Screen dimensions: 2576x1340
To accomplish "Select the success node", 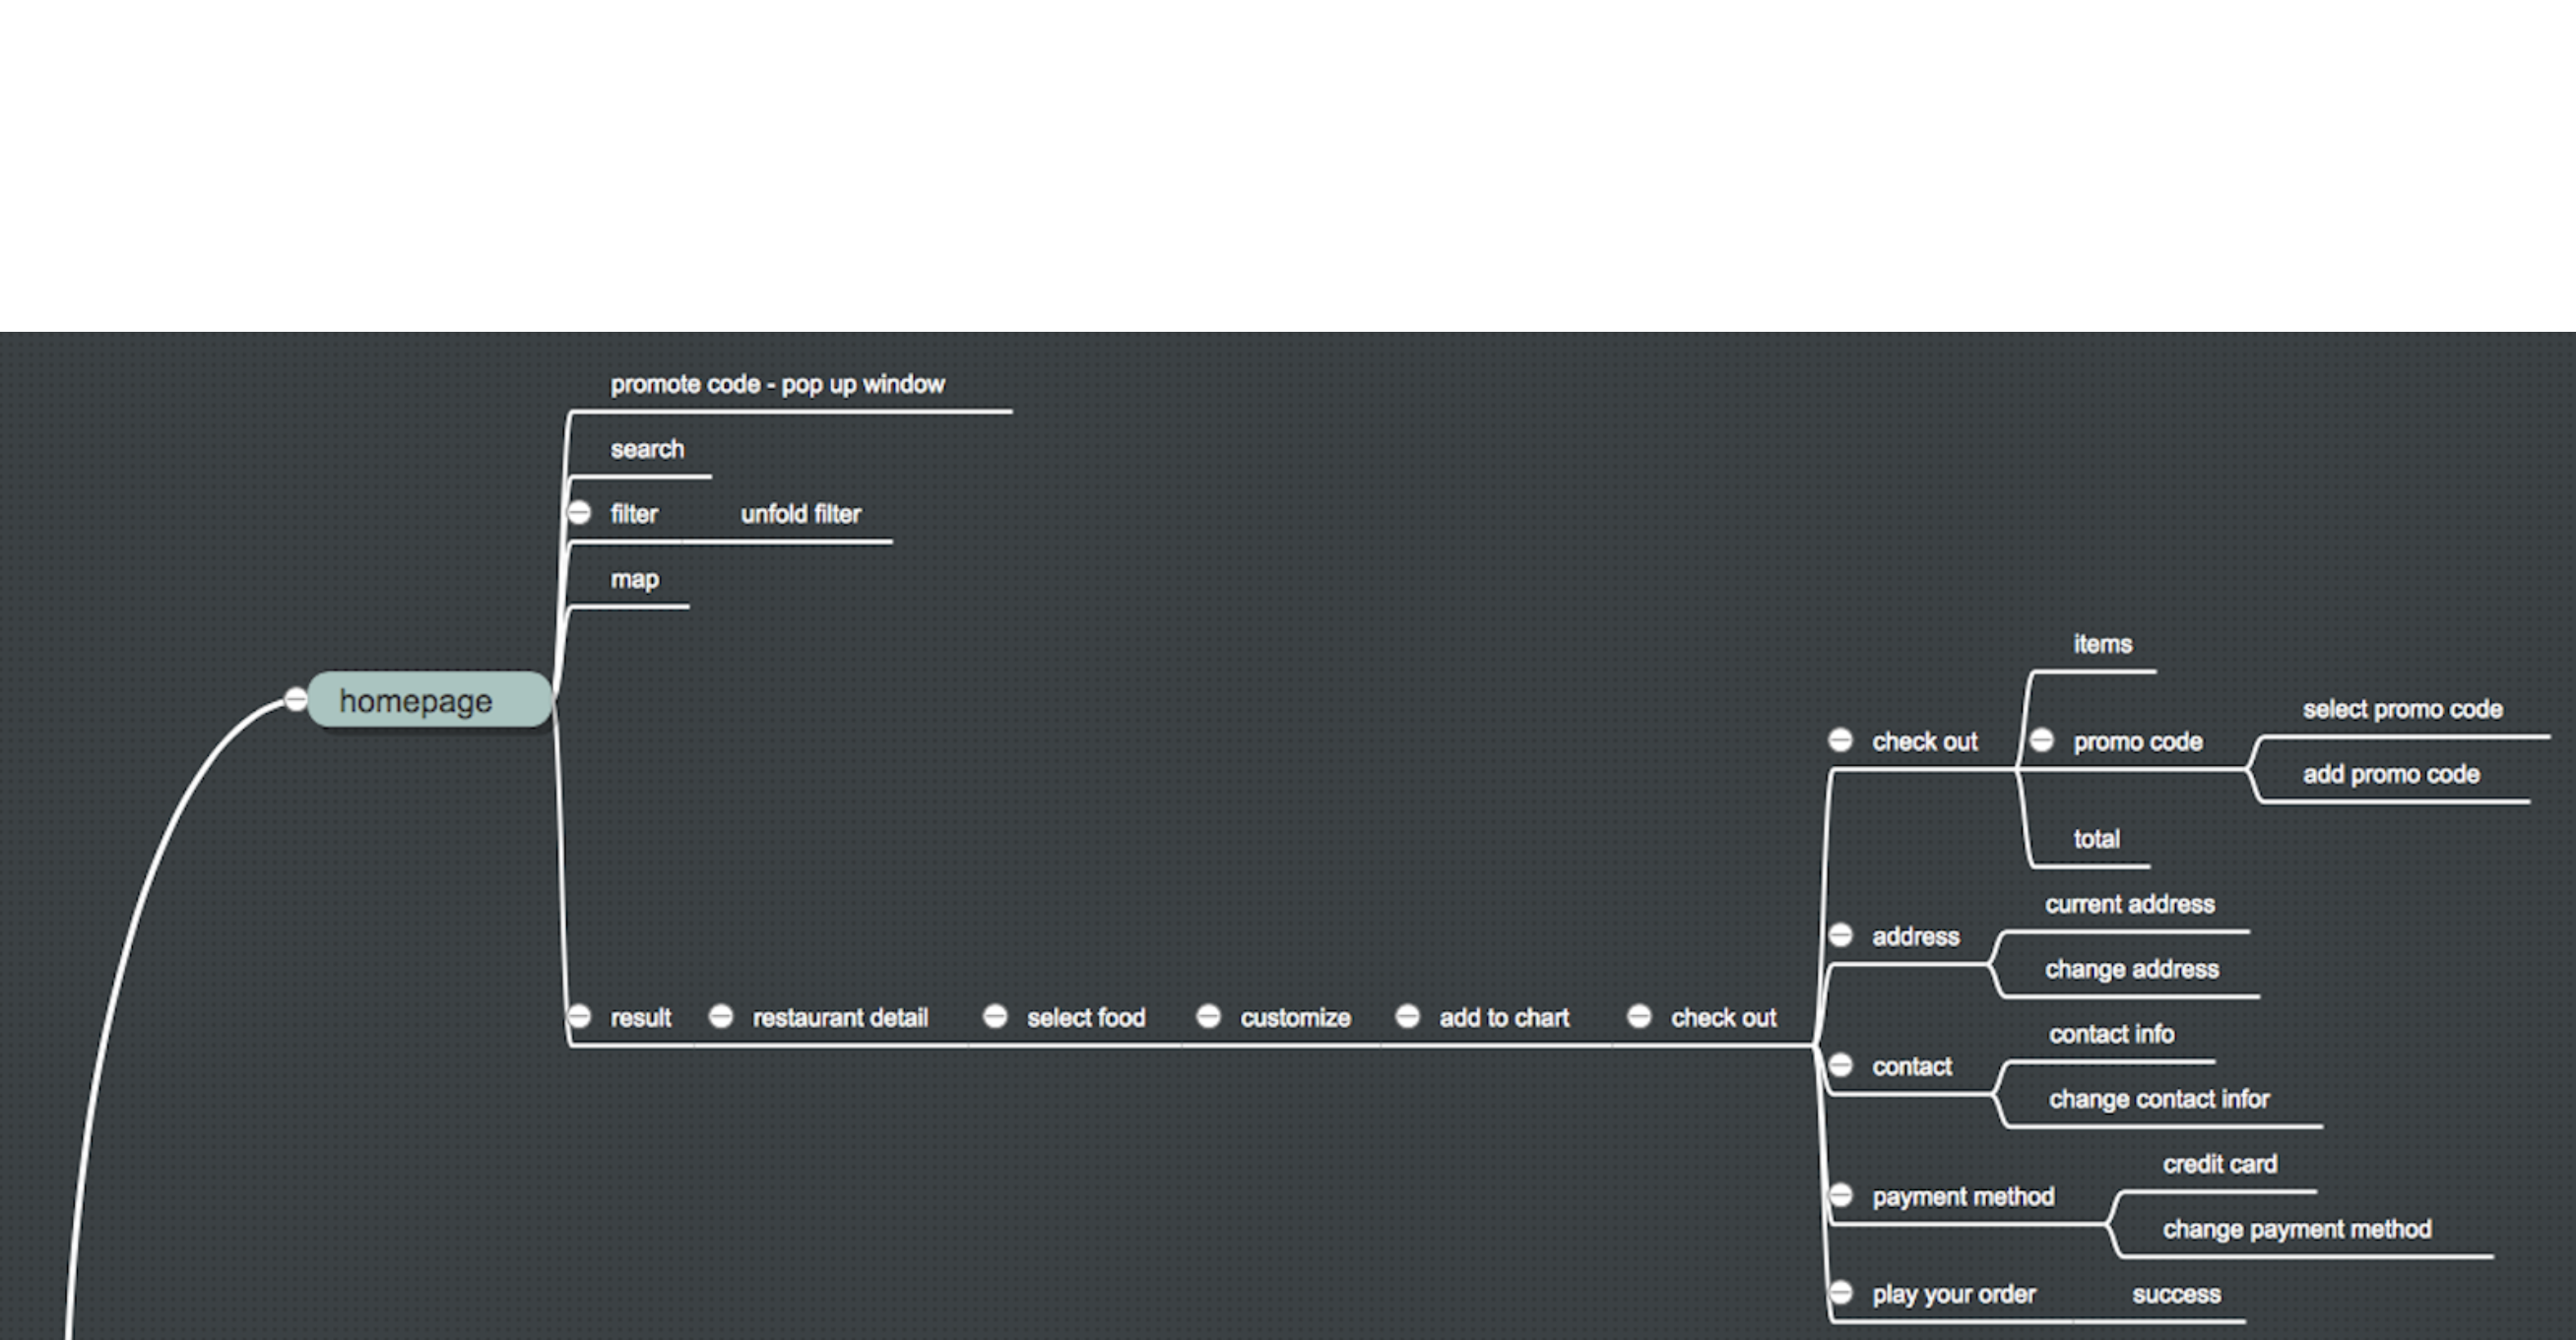I will tap(2176, 1294).
